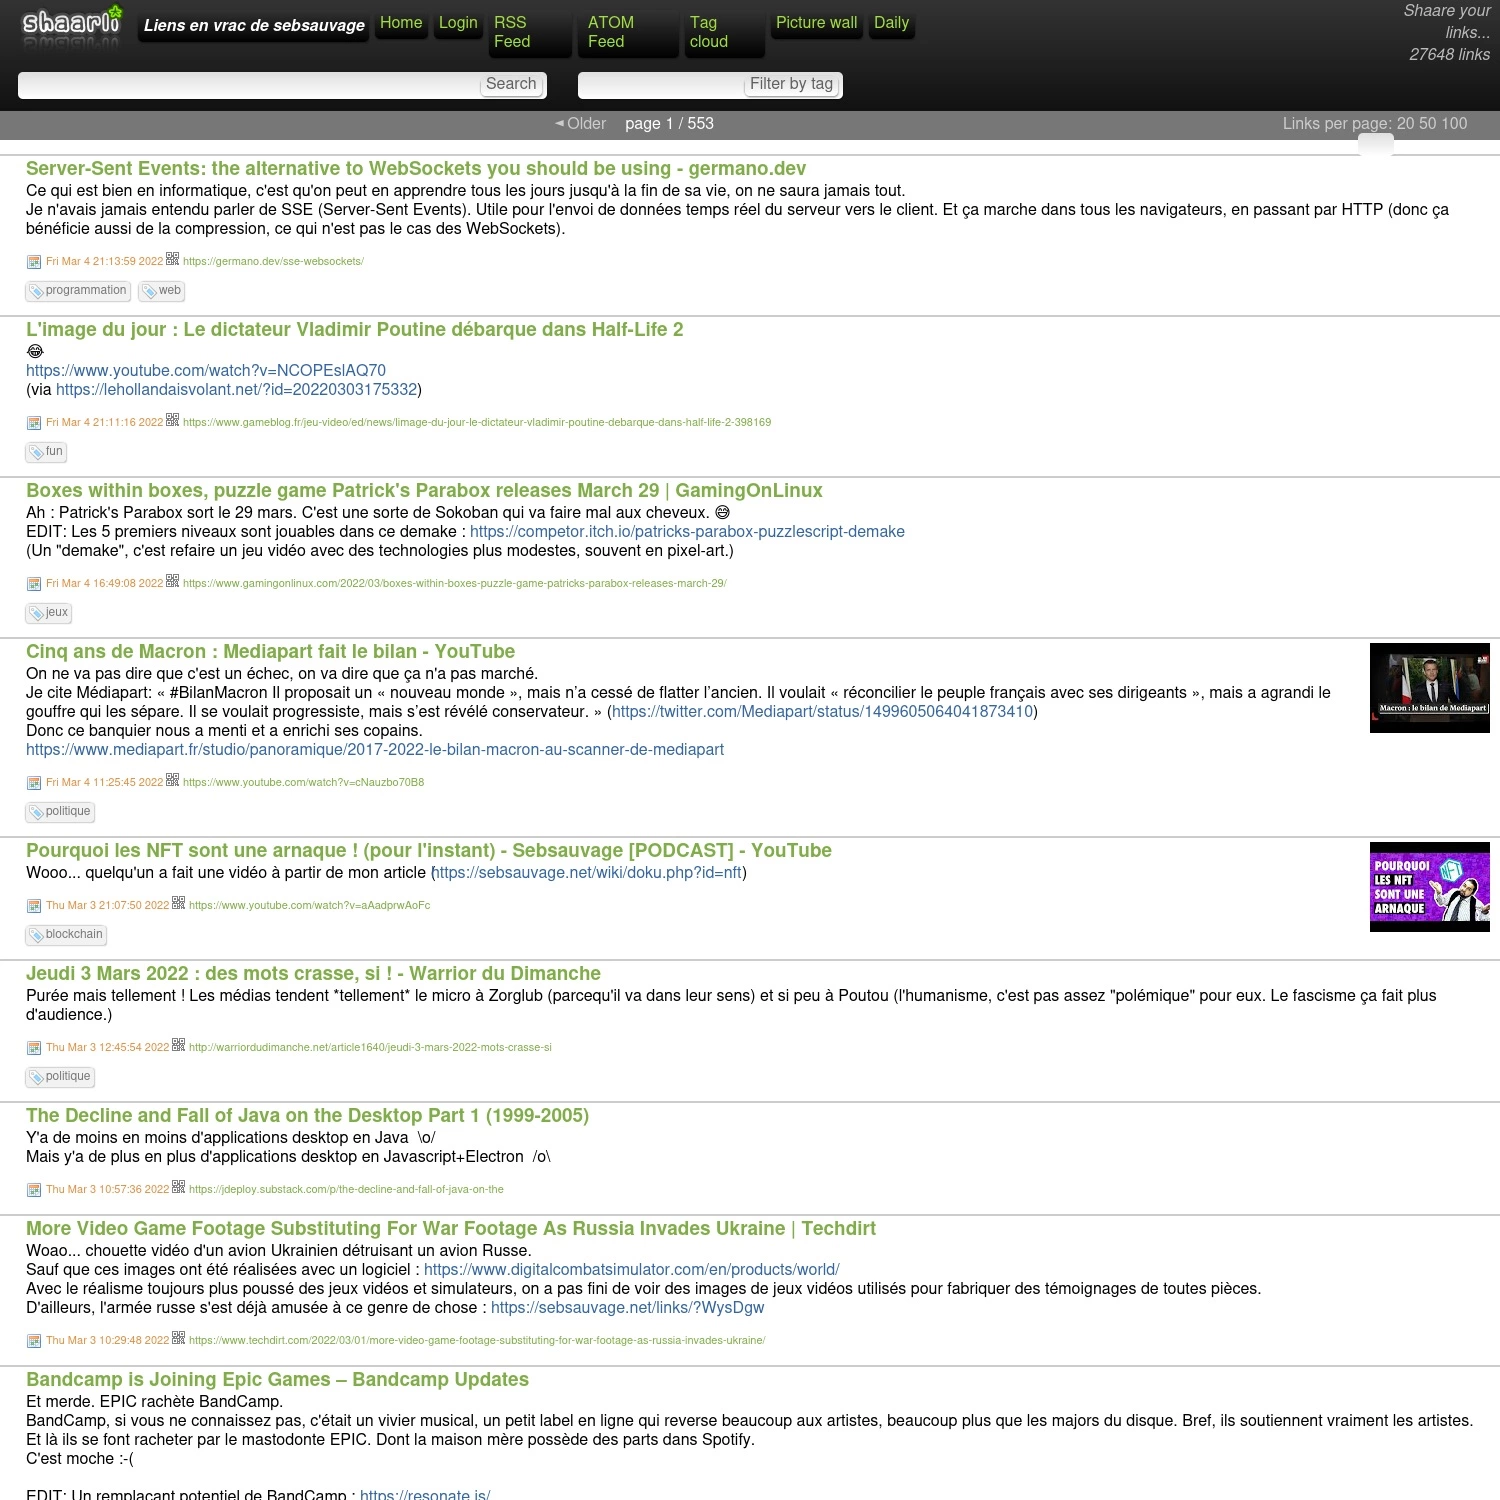
Task: Open Bandcamp is Joining Epic Games title
Action: pyautogui.click(x=277, y=1380)
